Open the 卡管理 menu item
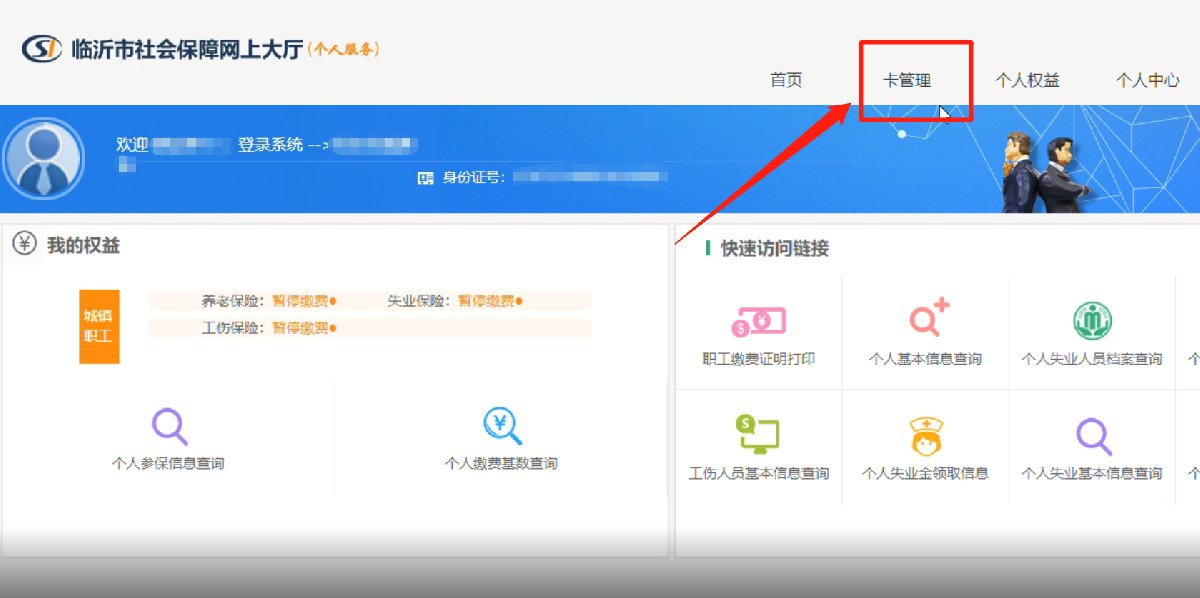Viewport: 1200px width, 598px height. point(907,81)
